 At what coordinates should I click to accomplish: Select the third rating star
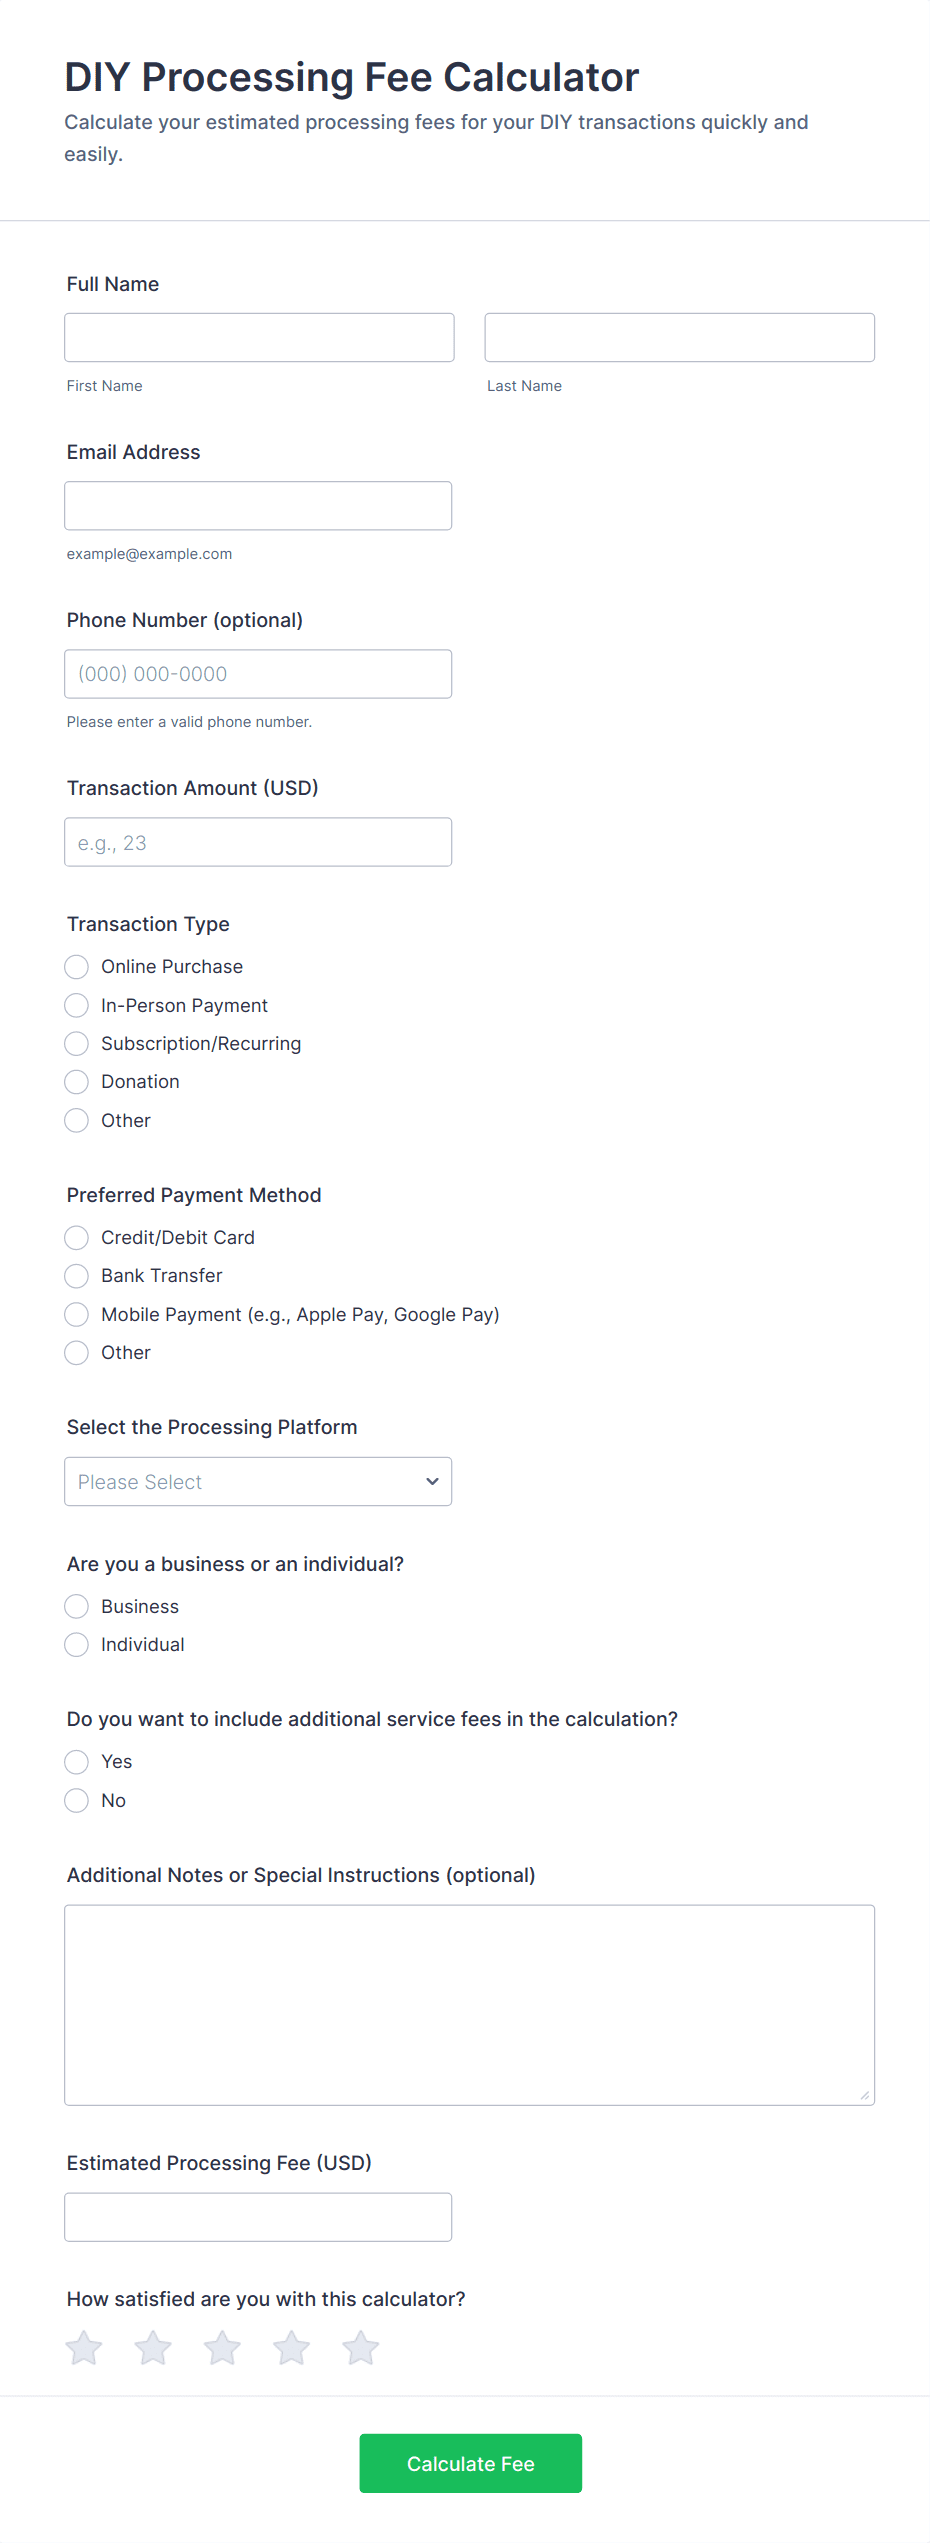pyautogui.click(x=222, y=2348)
